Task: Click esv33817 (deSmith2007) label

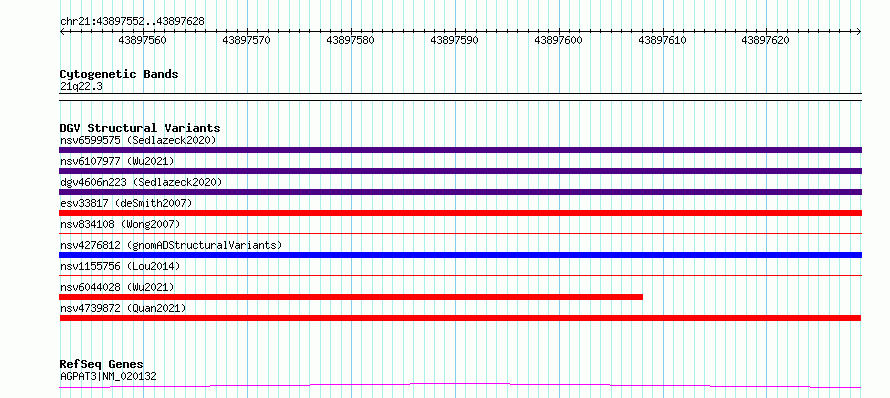Action: click(x=126, y=203)
